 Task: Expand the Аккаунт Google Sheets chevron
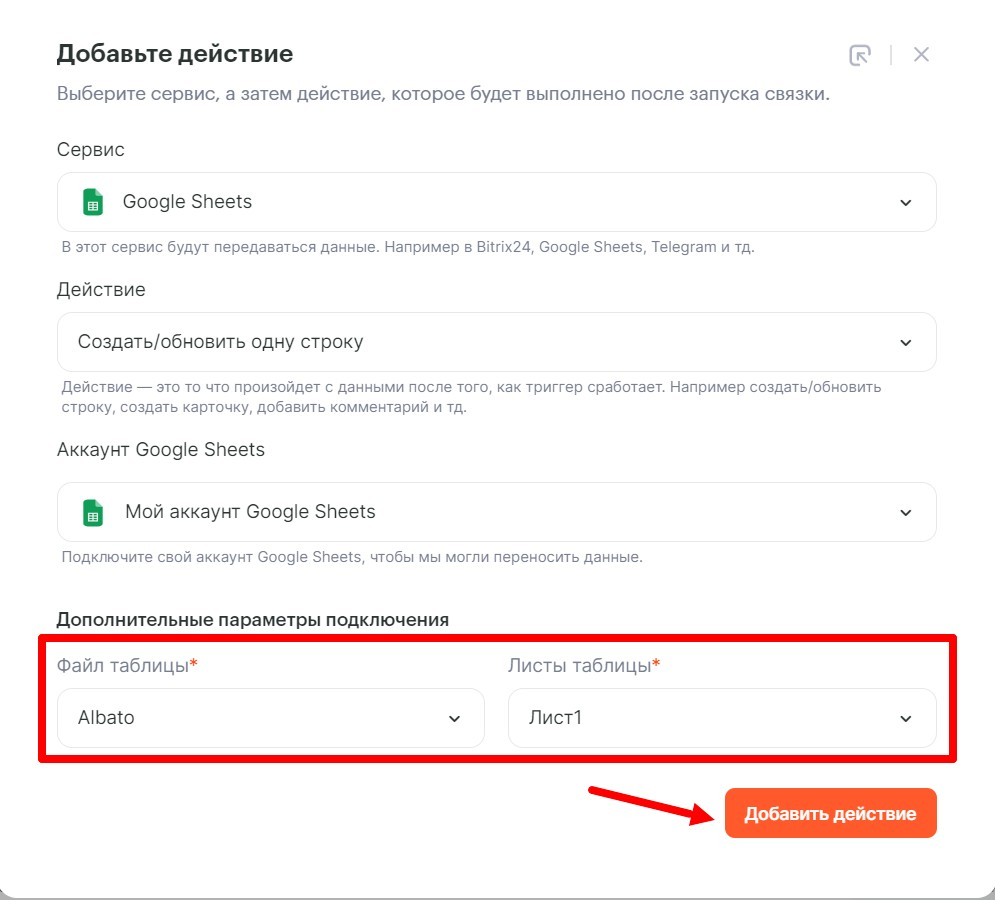point(906,513)
